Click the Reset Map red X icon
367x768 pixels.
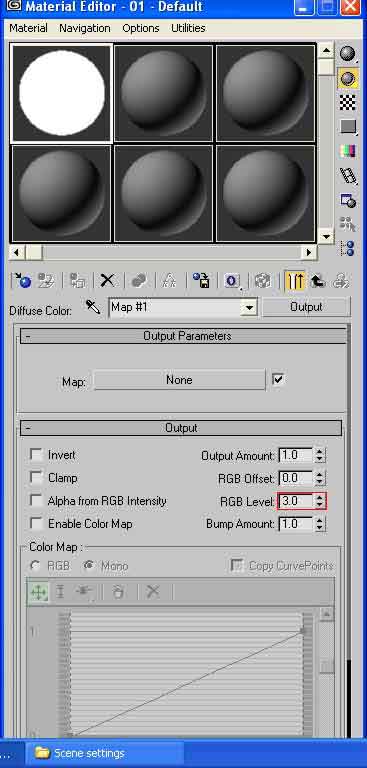click(x=107, y=281)
